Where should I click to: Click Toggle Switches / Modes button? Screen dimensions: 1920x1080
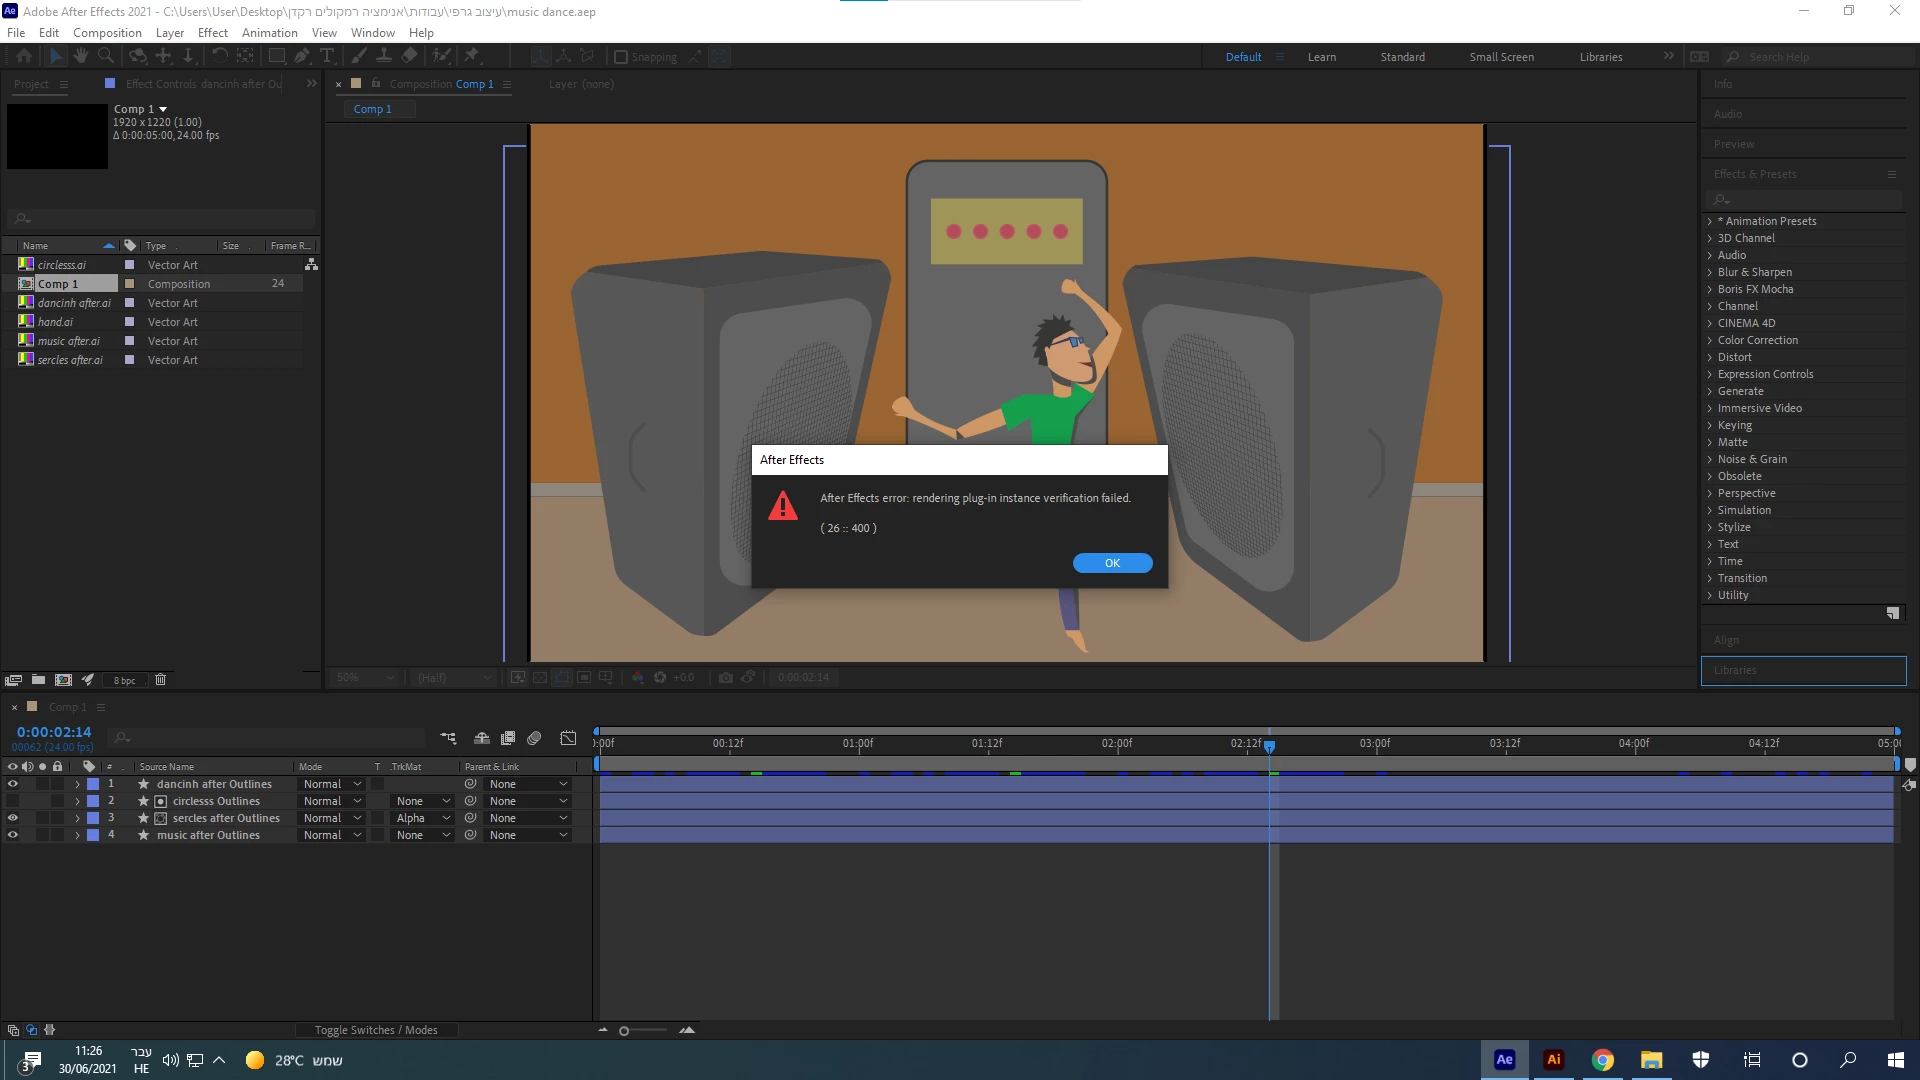point(376,1030)
